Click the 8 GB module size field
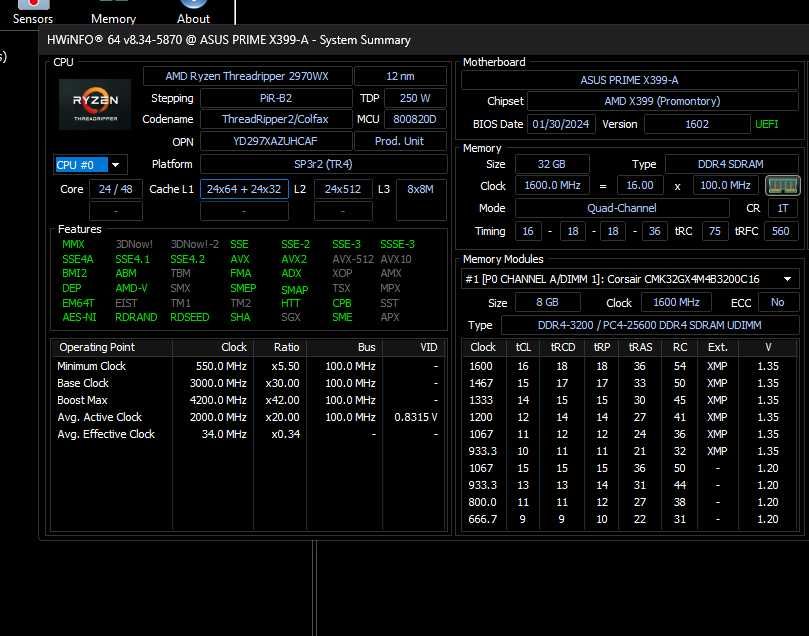 click(547, 302)
